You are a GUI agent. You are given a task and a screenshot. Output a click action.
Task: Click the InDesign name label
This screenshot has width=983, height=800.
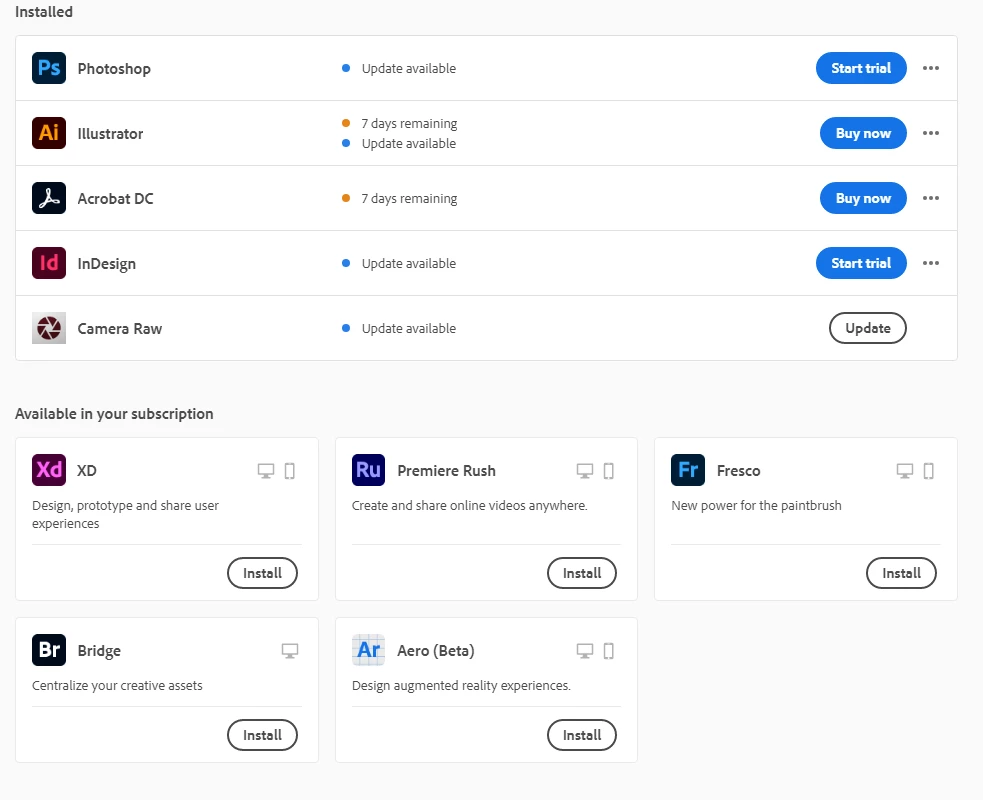pyautogui.click(x=107, y=264)
